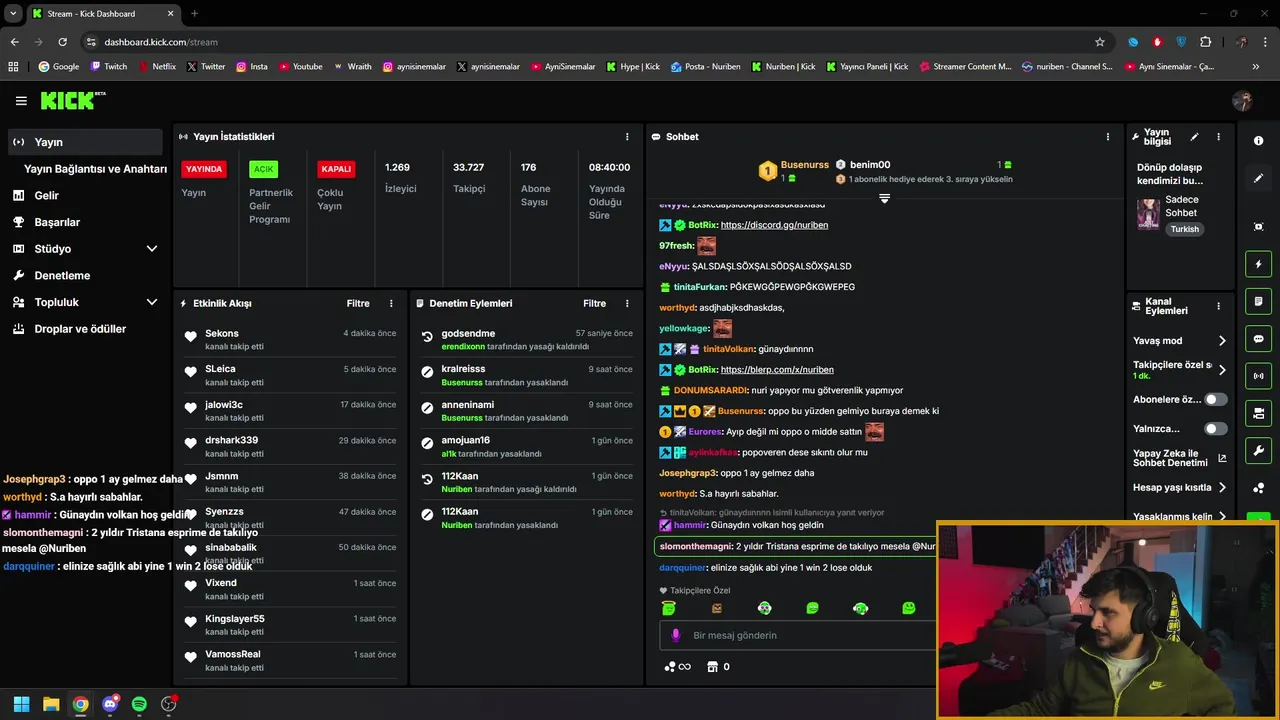The image size is (1280, 720).
Task: Click the three-dots cluster icon in the right toolbar
Action: [x=1258, y=488]
